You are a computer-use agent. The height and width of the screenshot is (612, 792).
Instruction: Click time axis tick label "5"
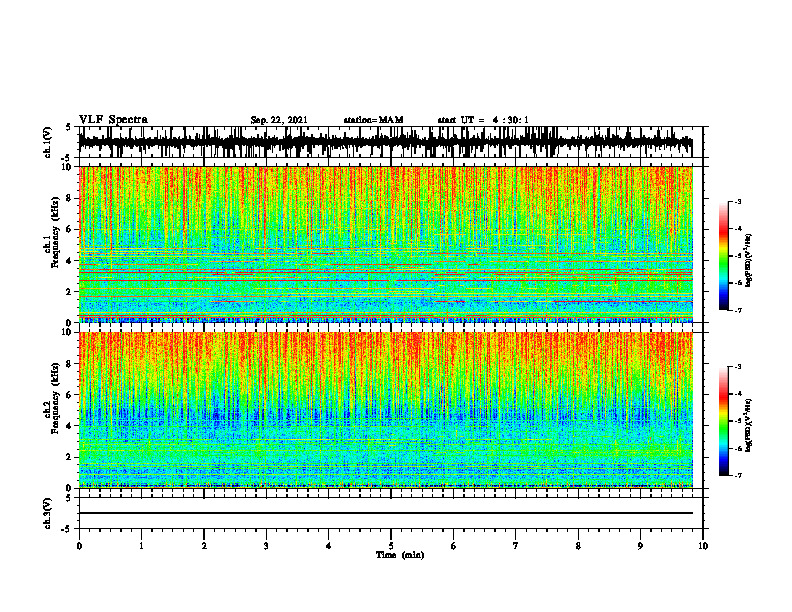(x=391, y=546)
